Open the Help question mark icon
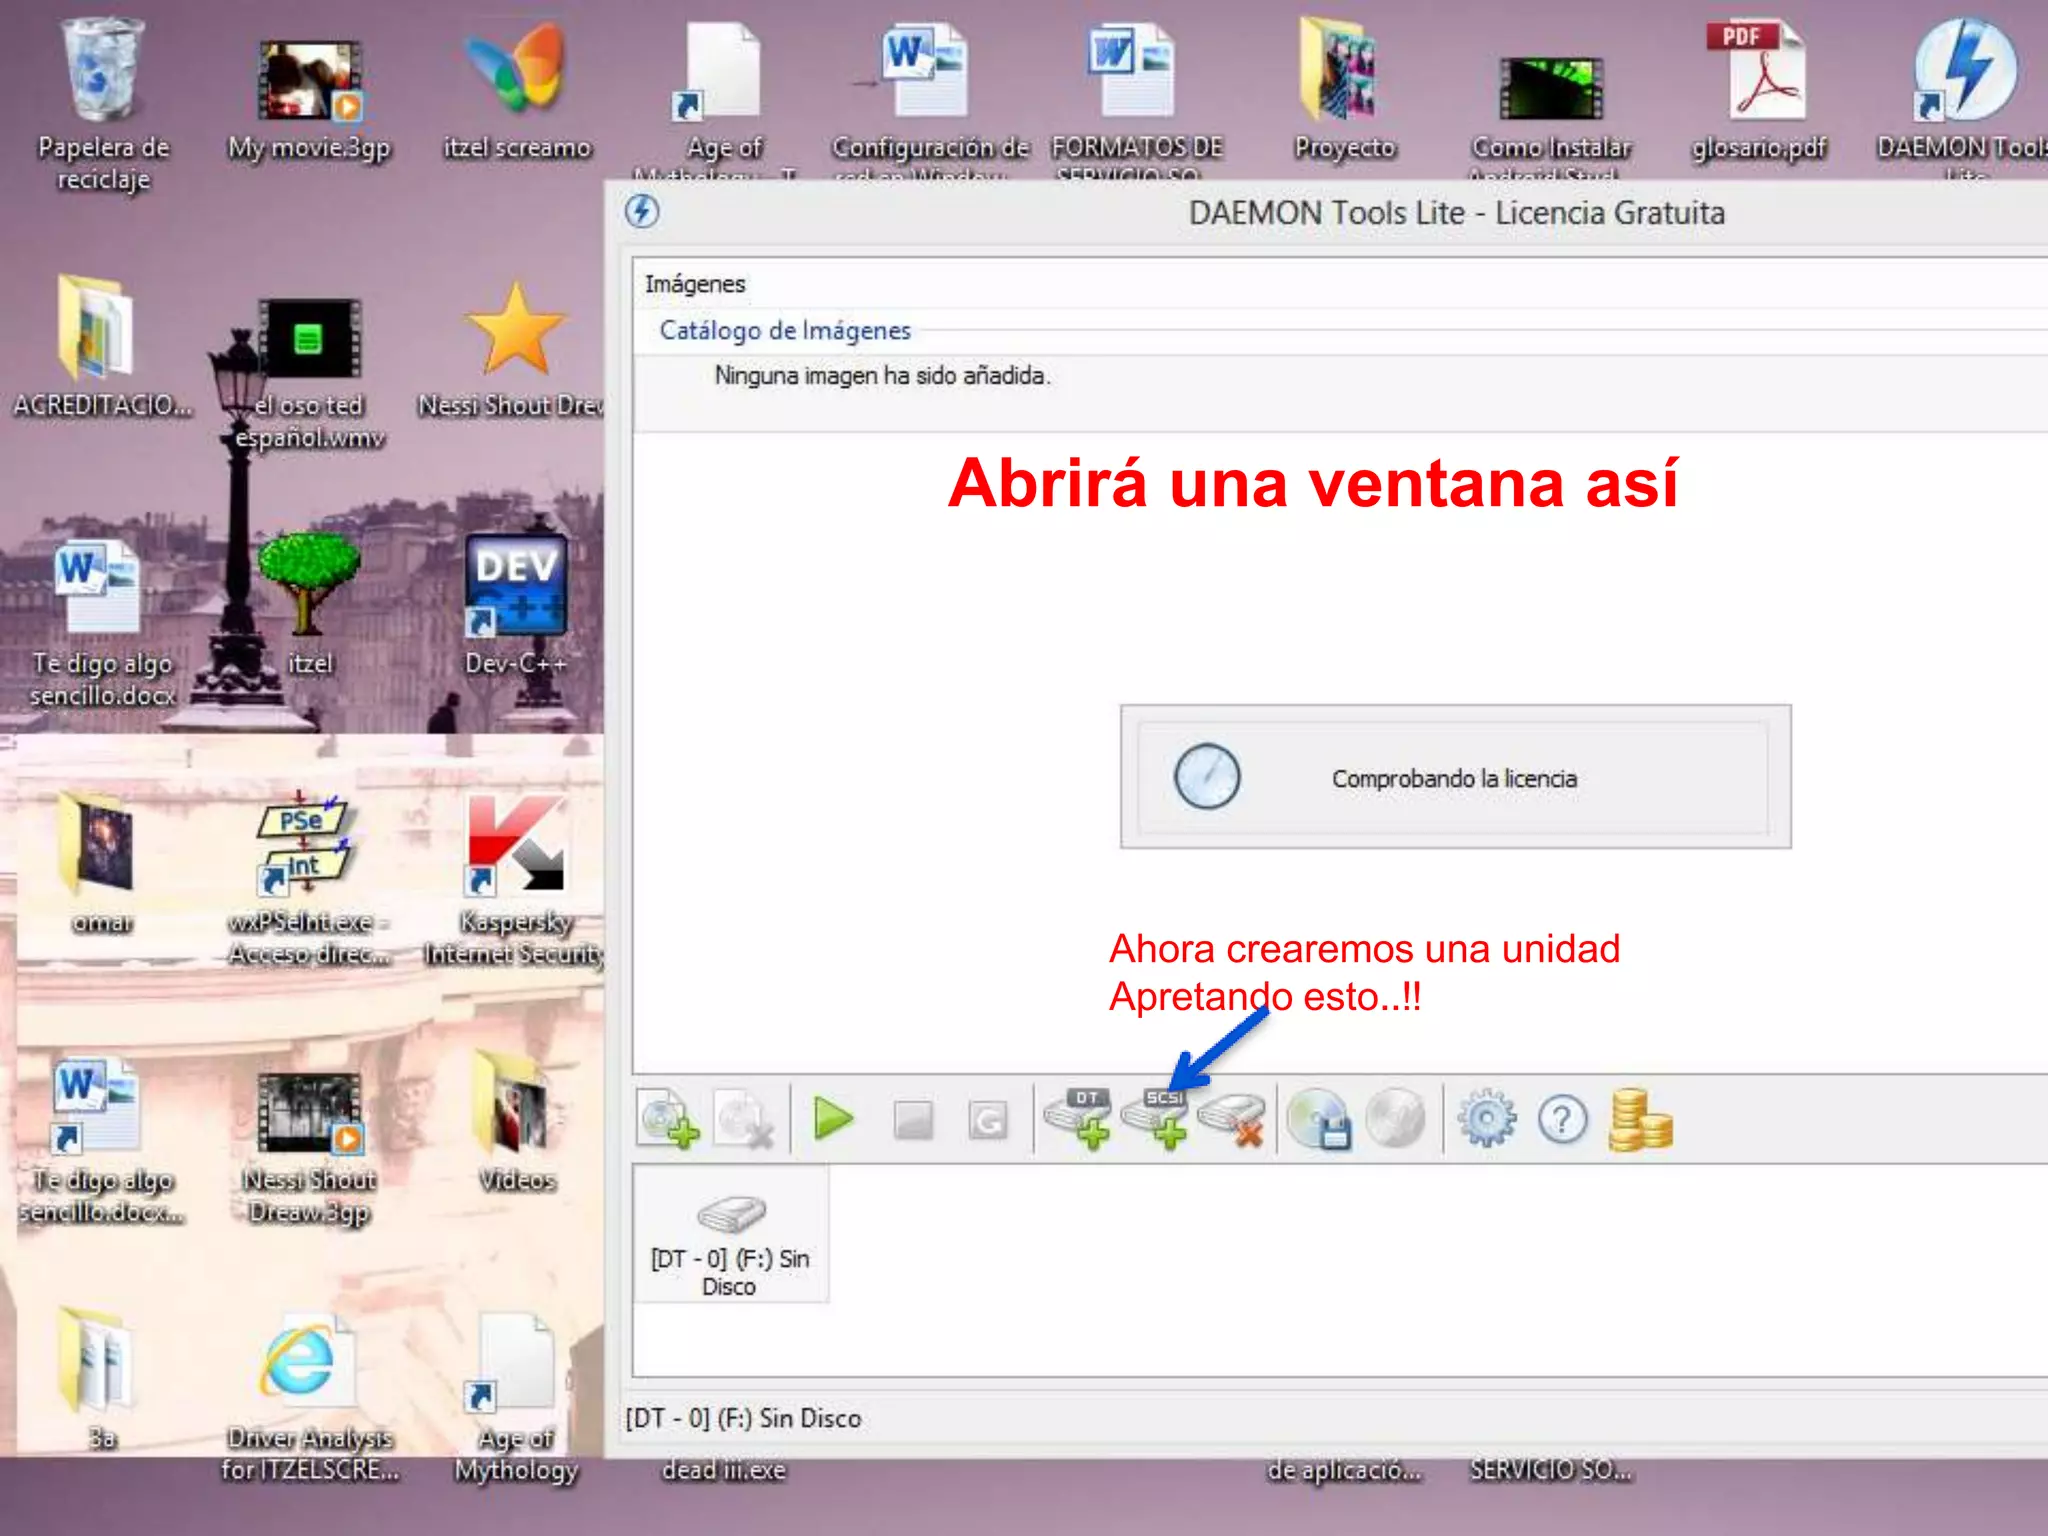The image size is (2048, 1536). click(x=1563, y=1120)
